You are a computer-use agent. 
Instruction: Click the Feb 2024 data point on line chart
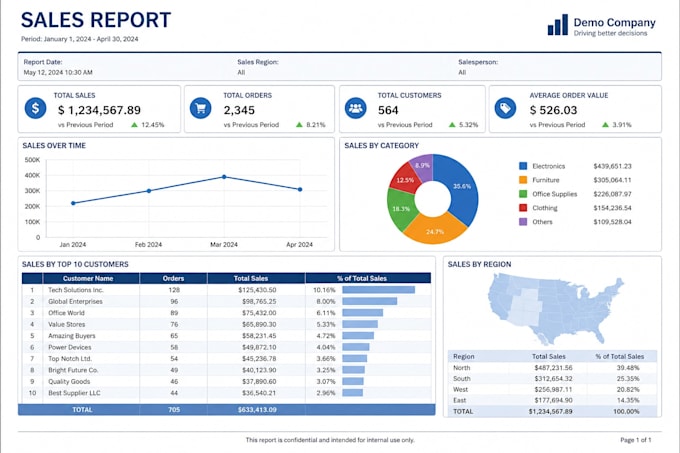[149, 191]
